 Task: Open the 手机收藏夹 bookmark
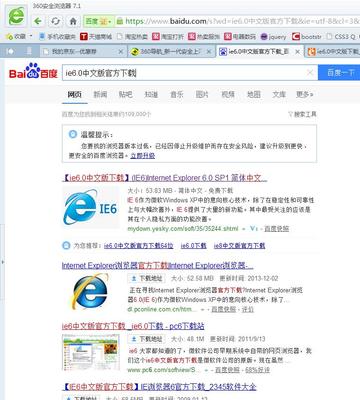click(57, 36)
